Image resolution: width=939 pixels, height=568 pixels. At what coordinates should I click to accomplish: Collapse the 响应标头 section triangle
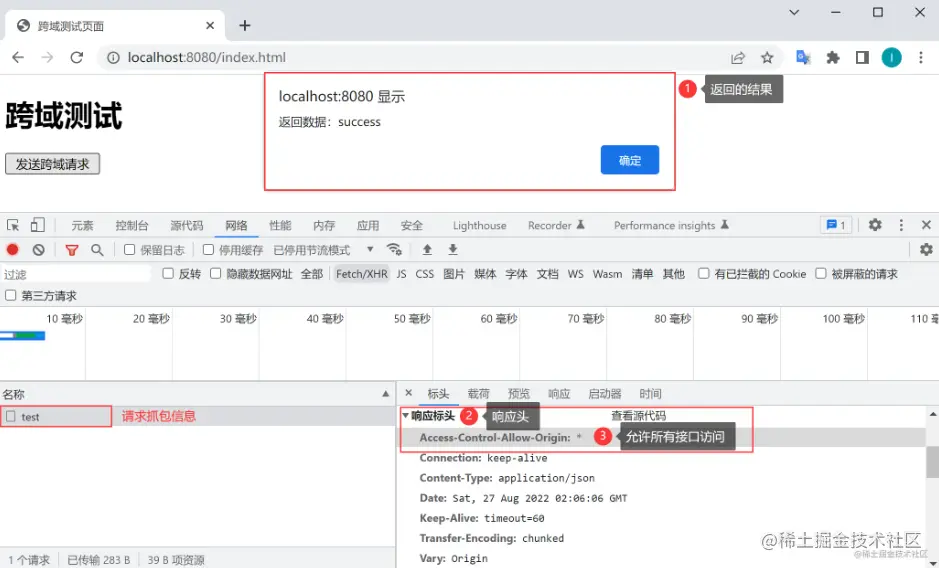tap(405, 415)
